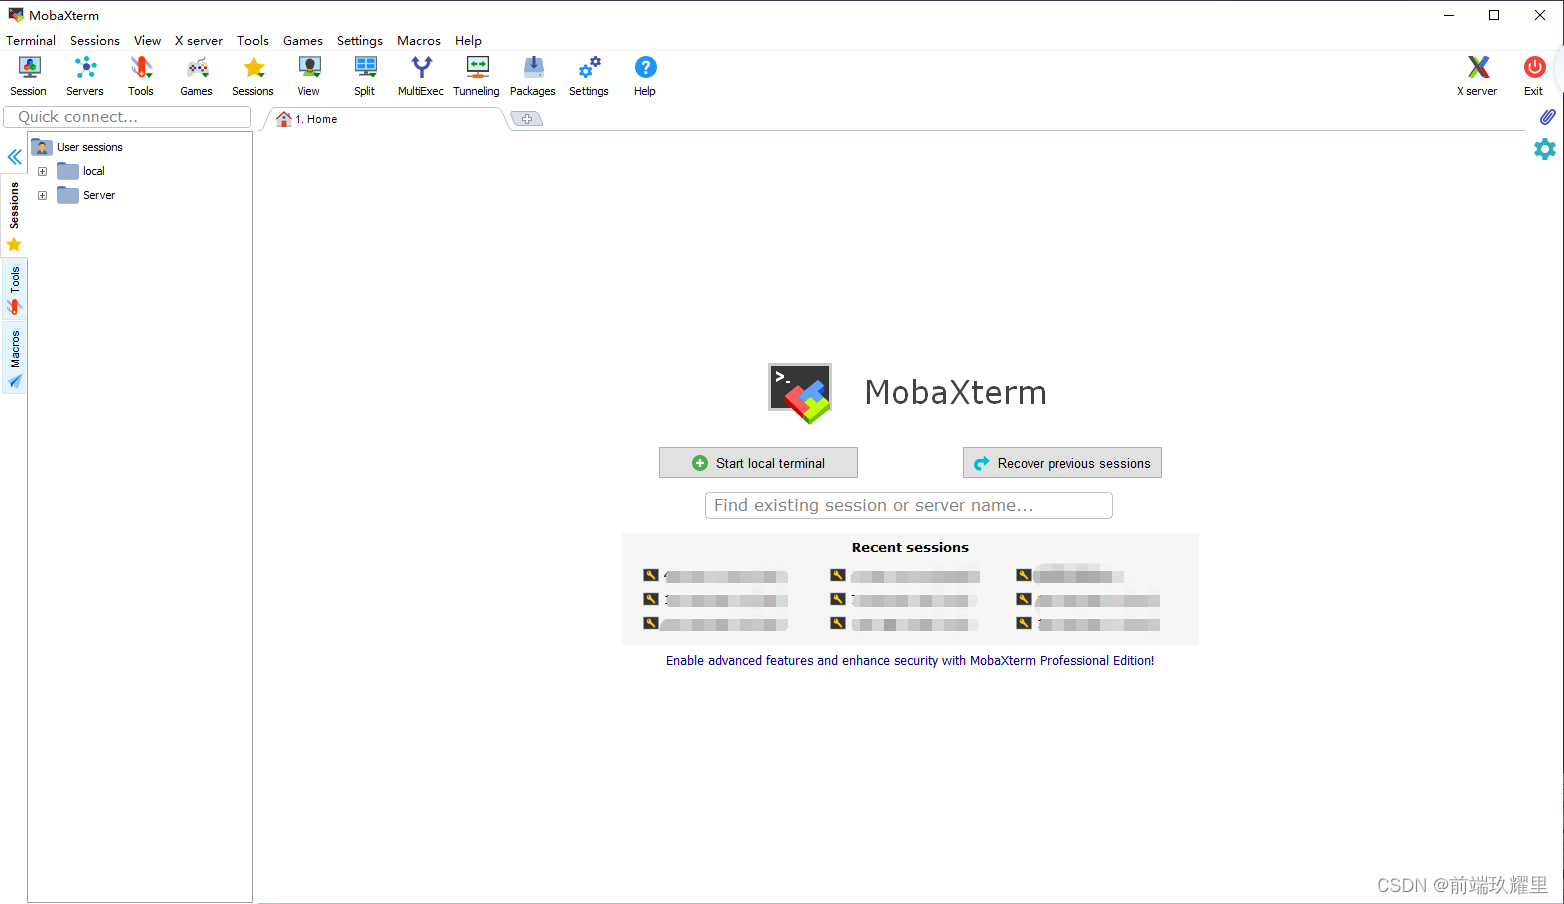Click the paperclip attachment icon
The width and height of the screenshot is (1564, 904).
point(1547,117)
